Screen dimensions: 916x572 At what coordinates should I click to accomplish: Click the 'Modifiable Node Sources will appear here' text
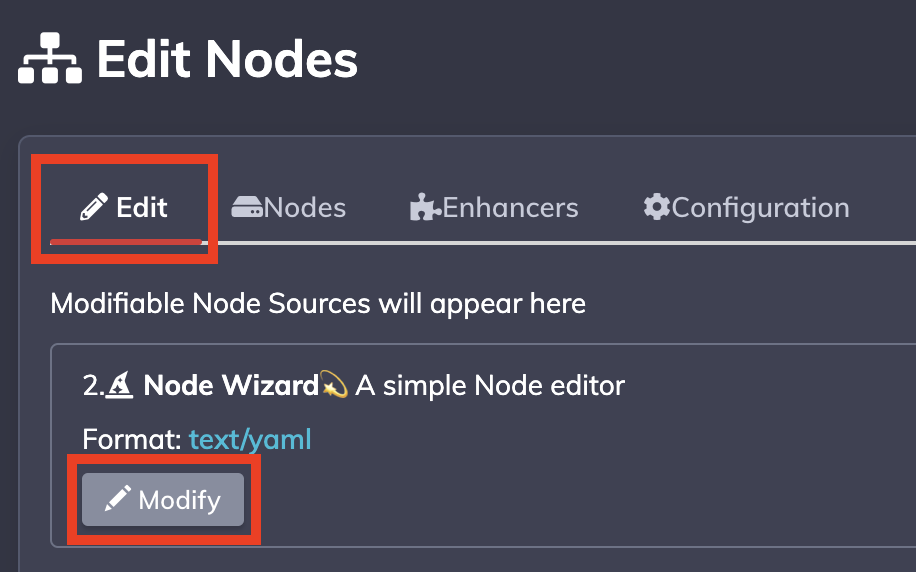click(x=318, y=303)
